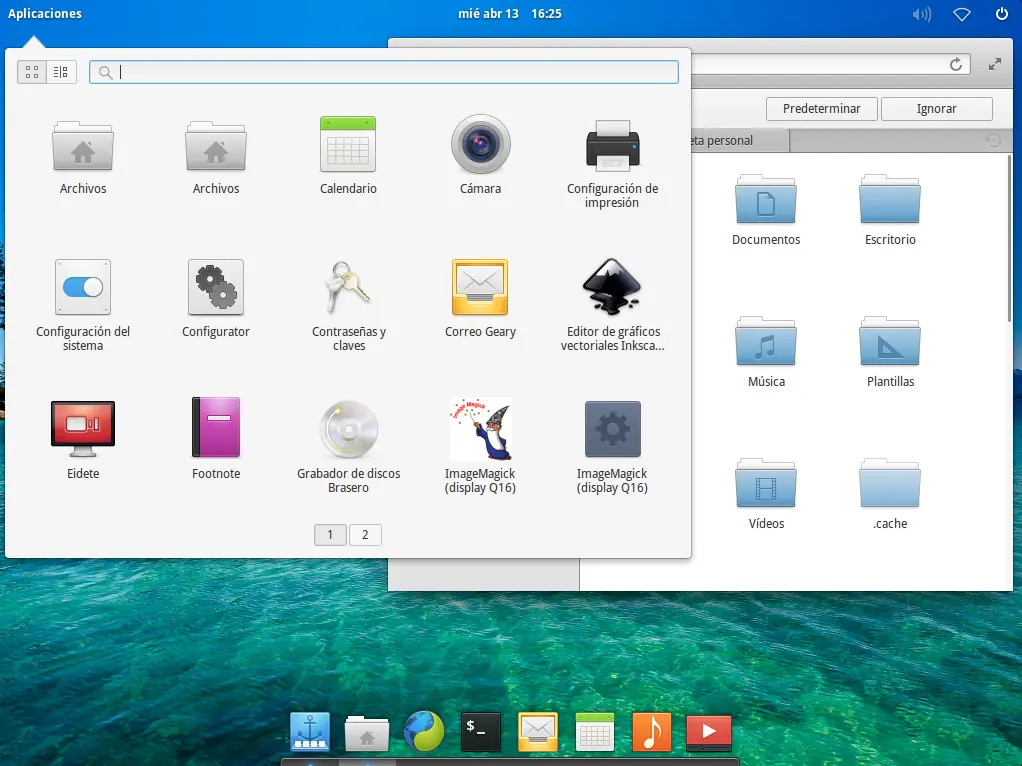Viewport: 1022px width, 766px height.
Task: Open the power session menu
Action: coord(1002,14)
